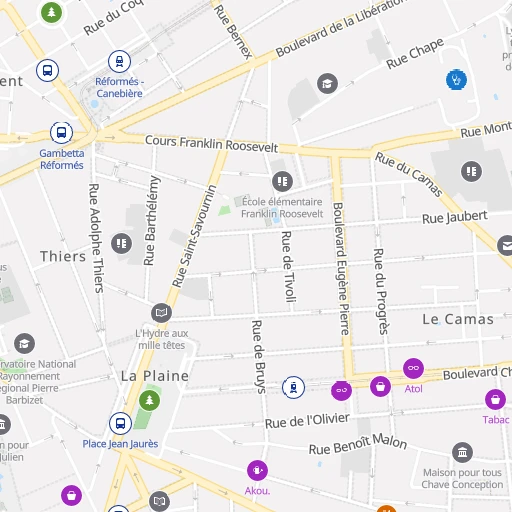Viewport: 512px width, 512px height.
Task: Open the Maison pour tous Chave Conception icon
Action: pos(462,453)
